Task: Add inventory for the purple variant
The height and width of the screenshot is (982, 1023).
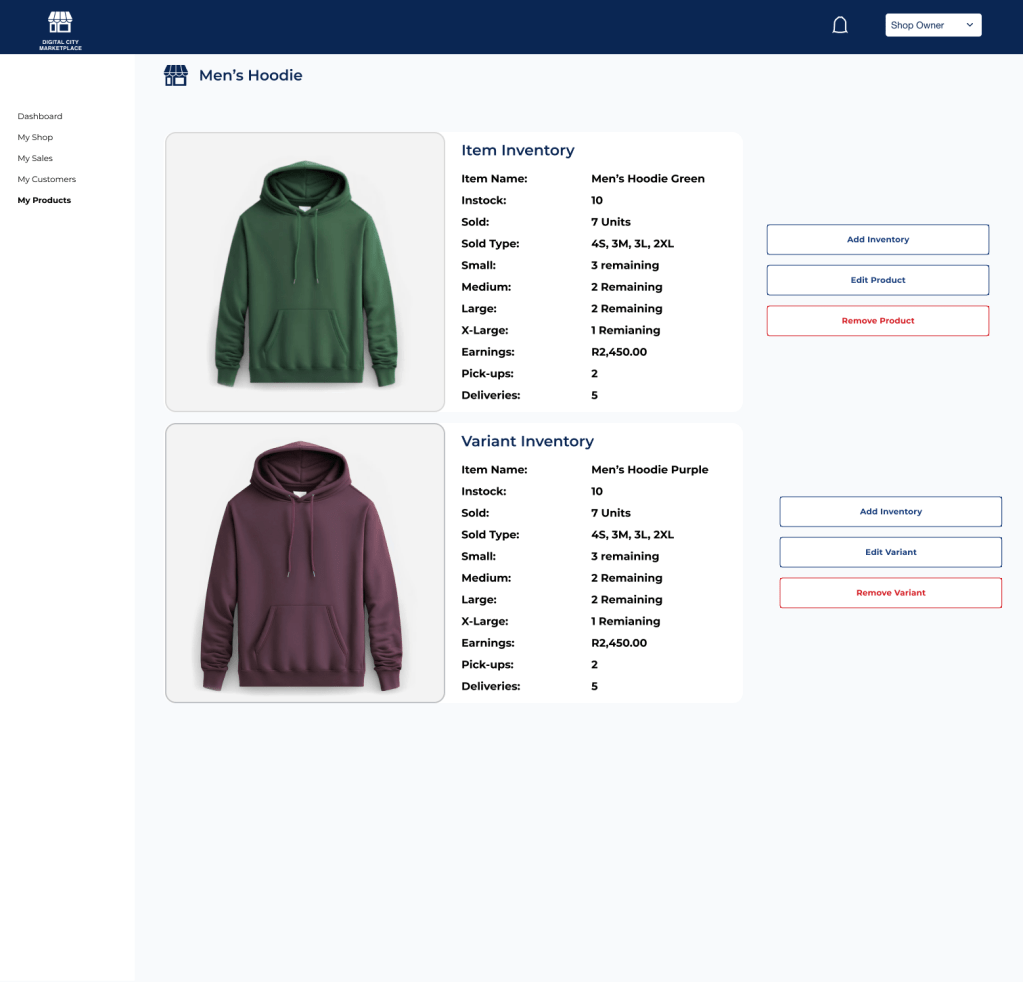Action: pyautogui.click(x=890, y=512)
